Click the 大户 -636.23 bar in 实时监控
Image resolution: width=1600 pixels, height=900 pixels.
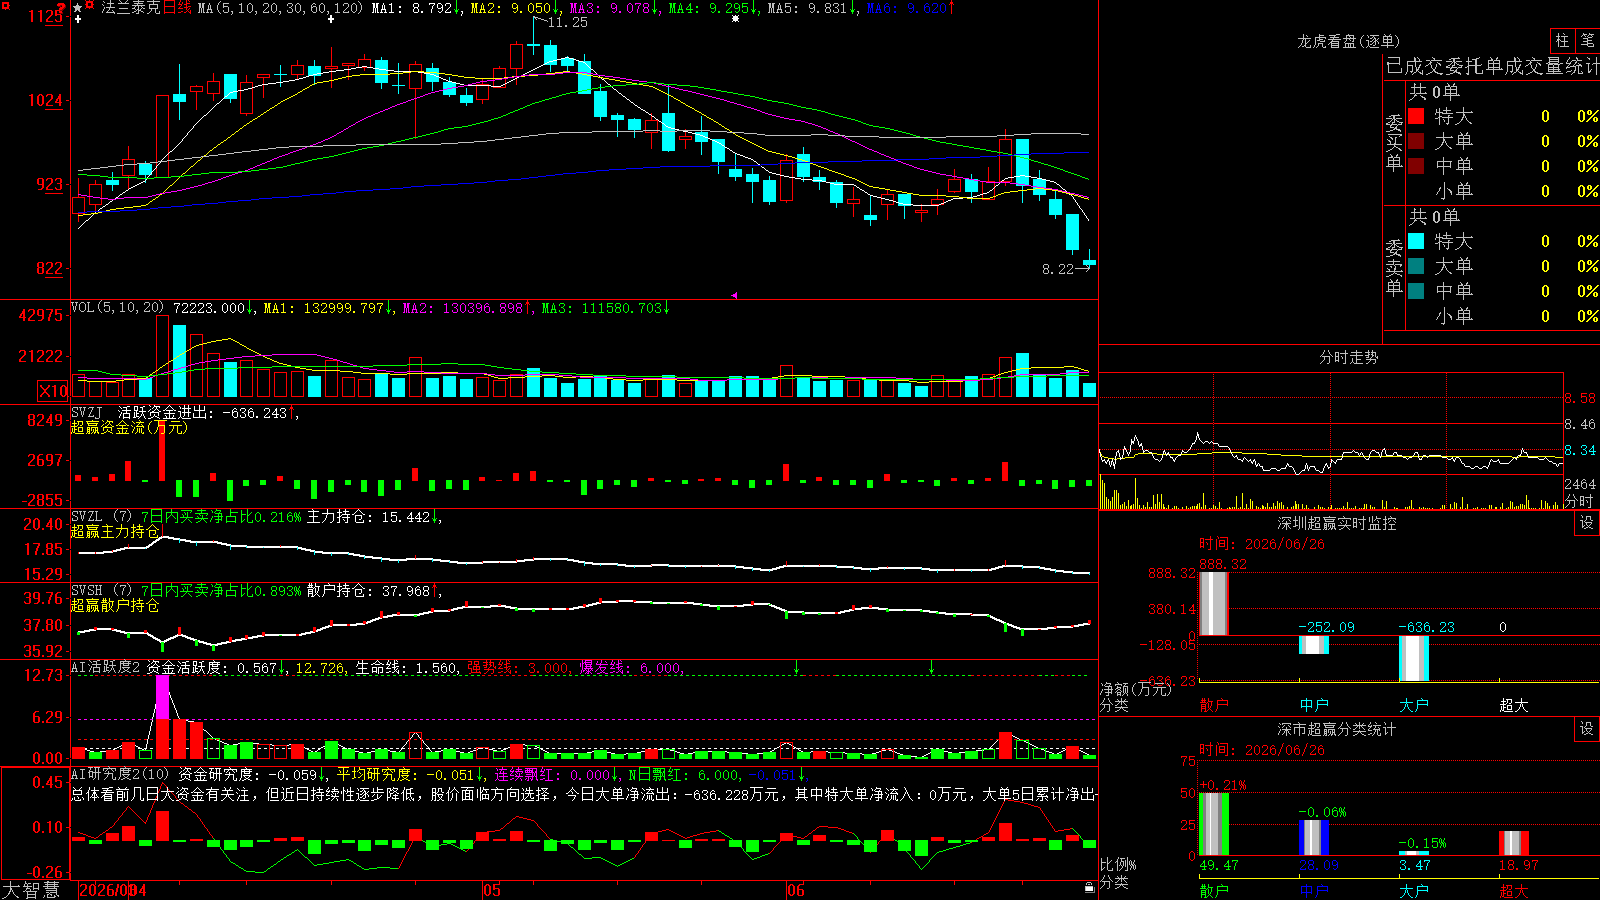(1414, 658)
